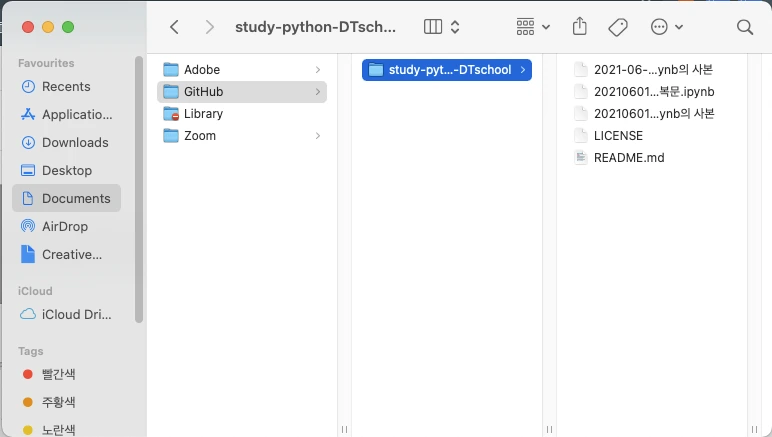Open the search magnifier icon
The image size is (772, 437).
pyautogui.click(x=744, y=27)
